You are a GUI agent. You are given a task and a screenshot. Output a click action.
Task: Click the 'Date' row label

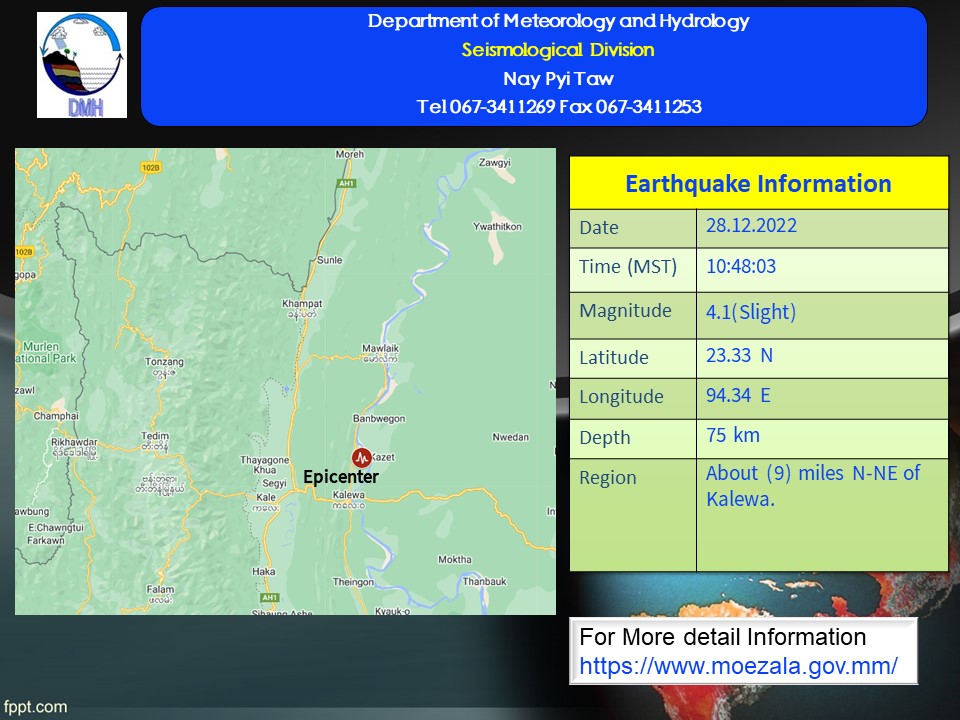click(599, 228)
